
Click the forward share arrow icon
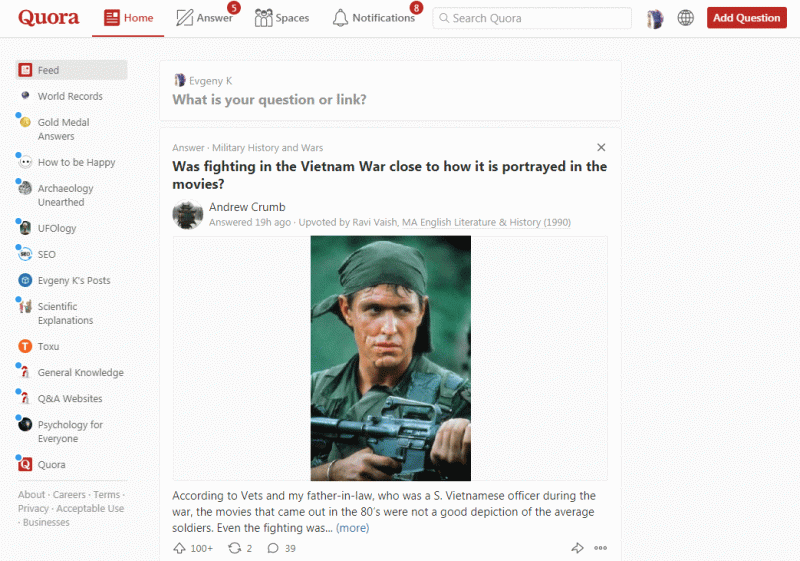pos(577,548)
